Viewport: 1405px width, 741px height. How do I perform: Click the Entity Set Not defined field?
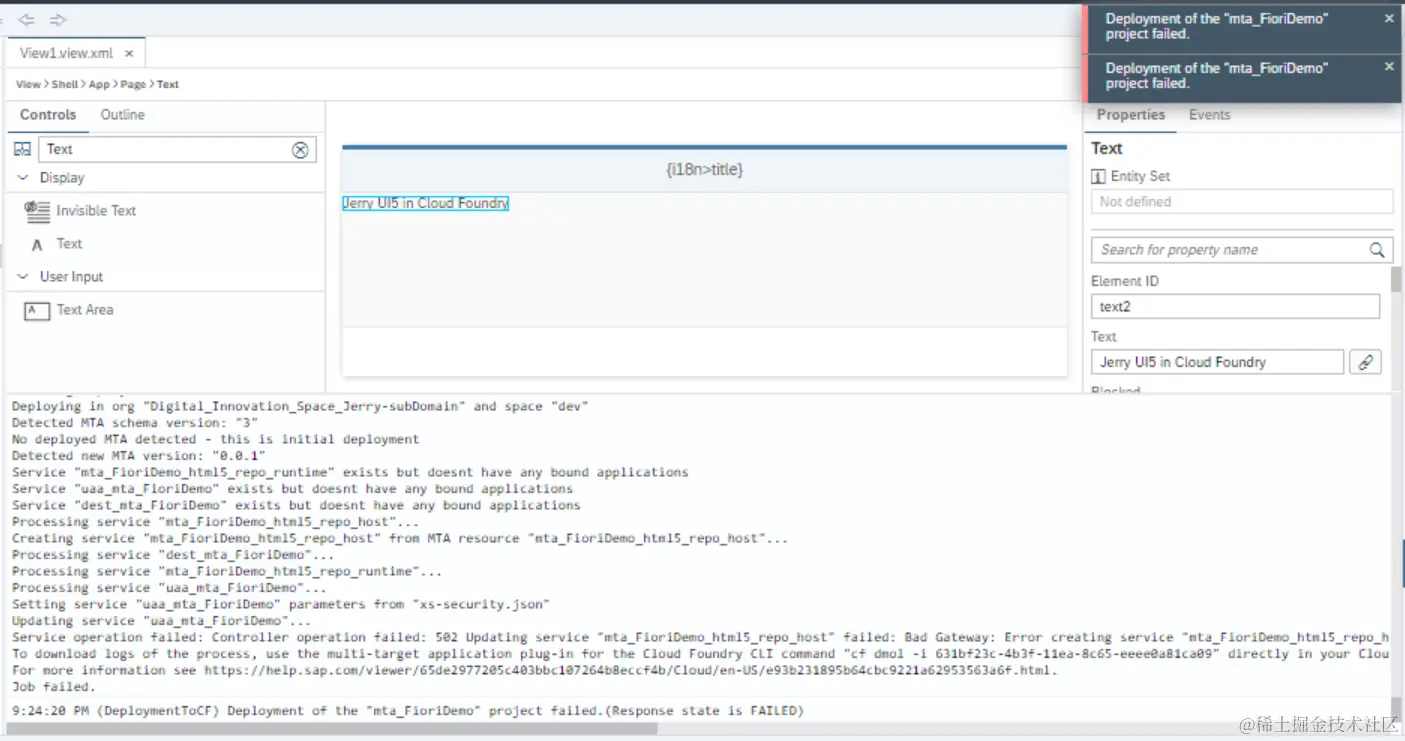coord(1241,202)
